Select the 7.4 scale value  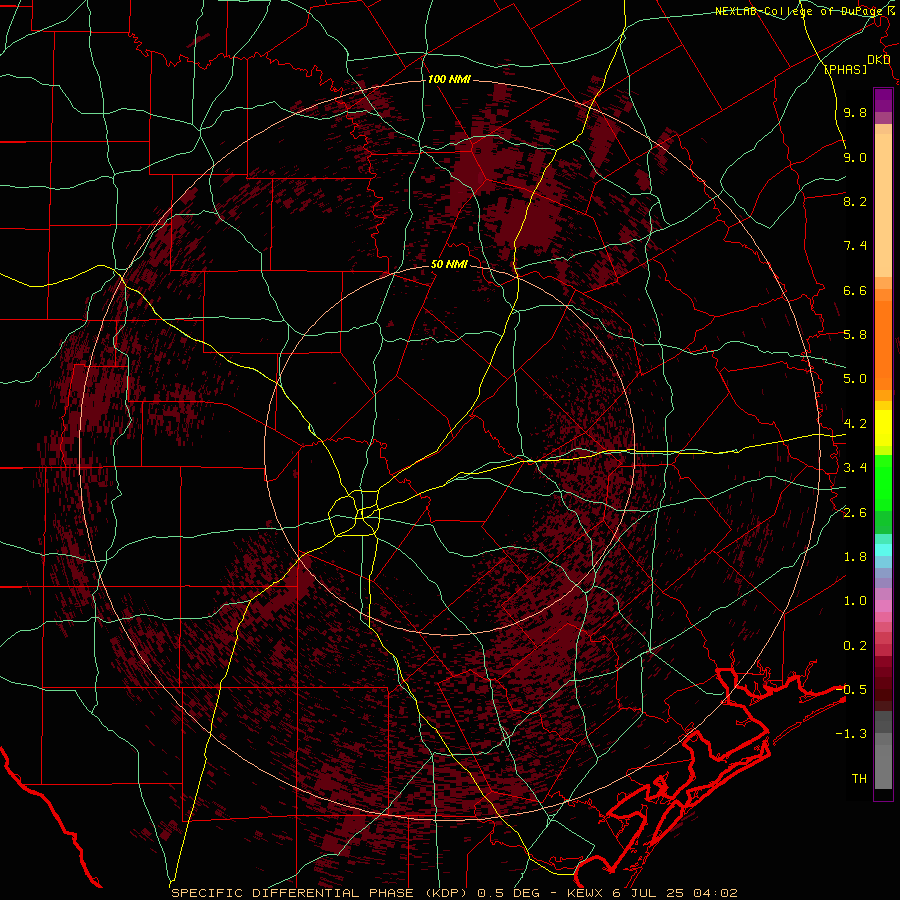pyautogui.click(x=855, y=246)
